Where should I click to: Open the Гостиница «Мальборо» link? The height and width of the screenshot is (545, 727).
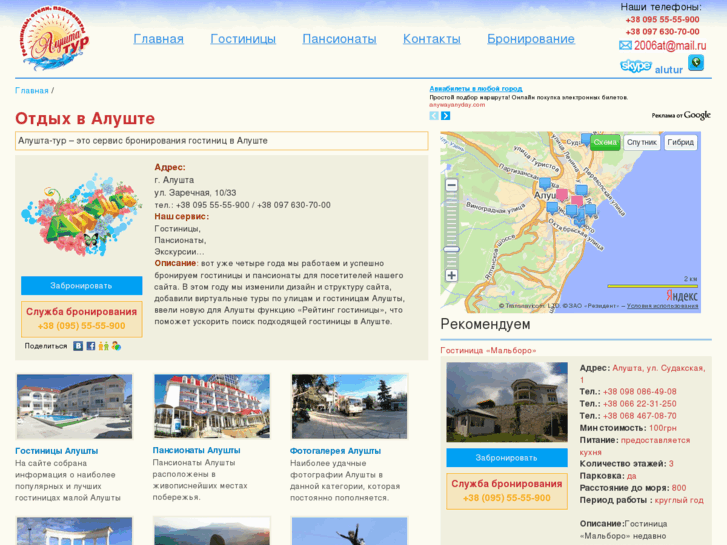pos(488,351)
